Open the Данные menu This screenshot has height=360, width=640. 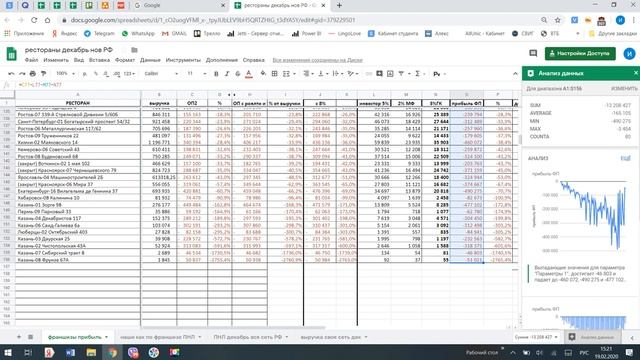(150, 60)
